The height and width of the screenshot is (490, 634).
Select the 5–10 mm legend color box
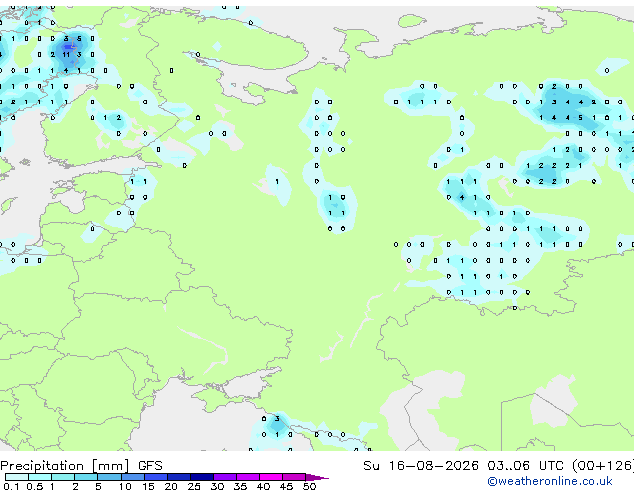point(109,477)
